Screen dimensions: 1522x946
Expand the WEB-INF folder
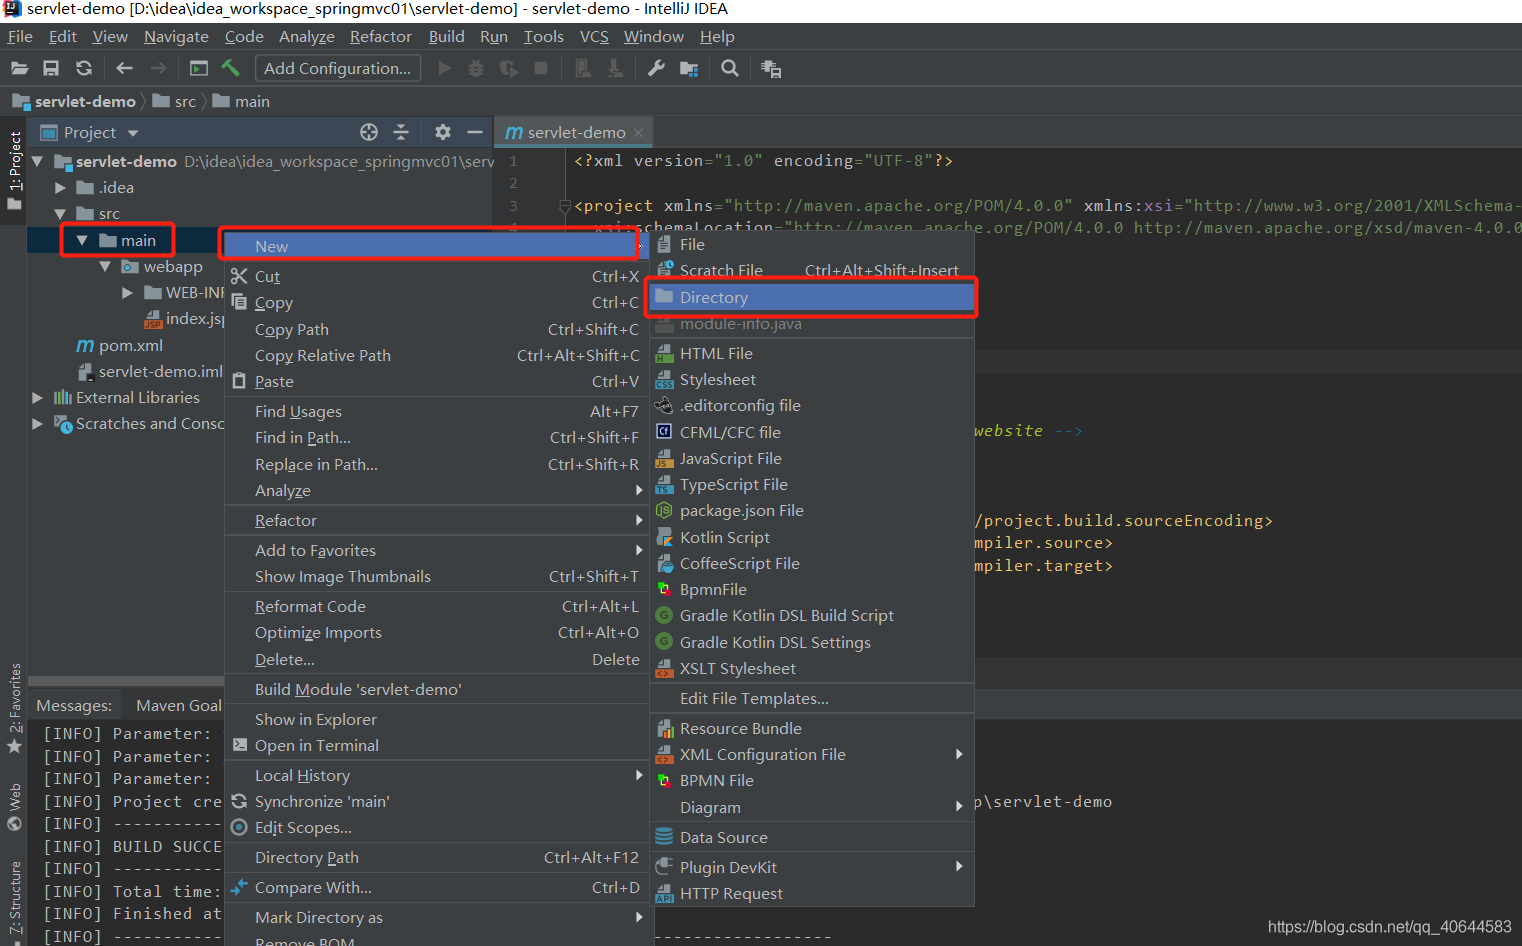(127, 292)
